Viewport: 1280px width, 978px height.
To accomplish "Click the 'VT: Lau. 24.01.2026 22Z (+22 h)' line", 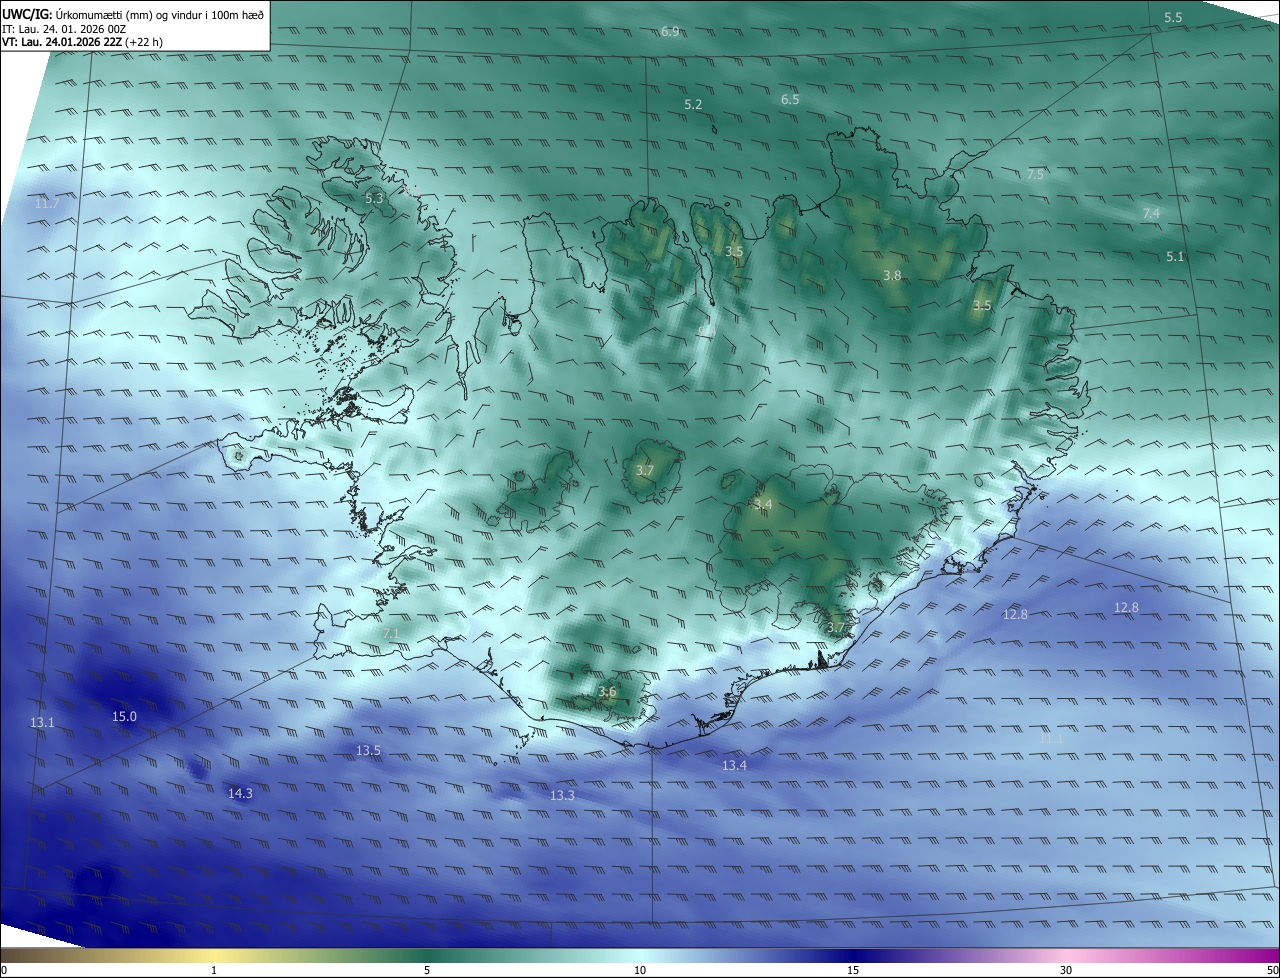I will tap(82, 42).
